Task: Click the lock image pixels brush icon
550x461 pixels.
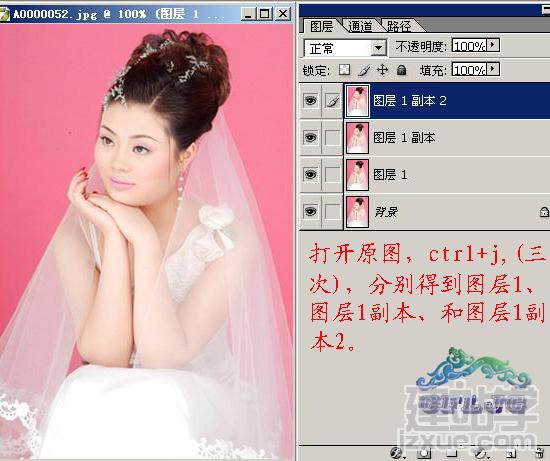Action: click(364, 71)
